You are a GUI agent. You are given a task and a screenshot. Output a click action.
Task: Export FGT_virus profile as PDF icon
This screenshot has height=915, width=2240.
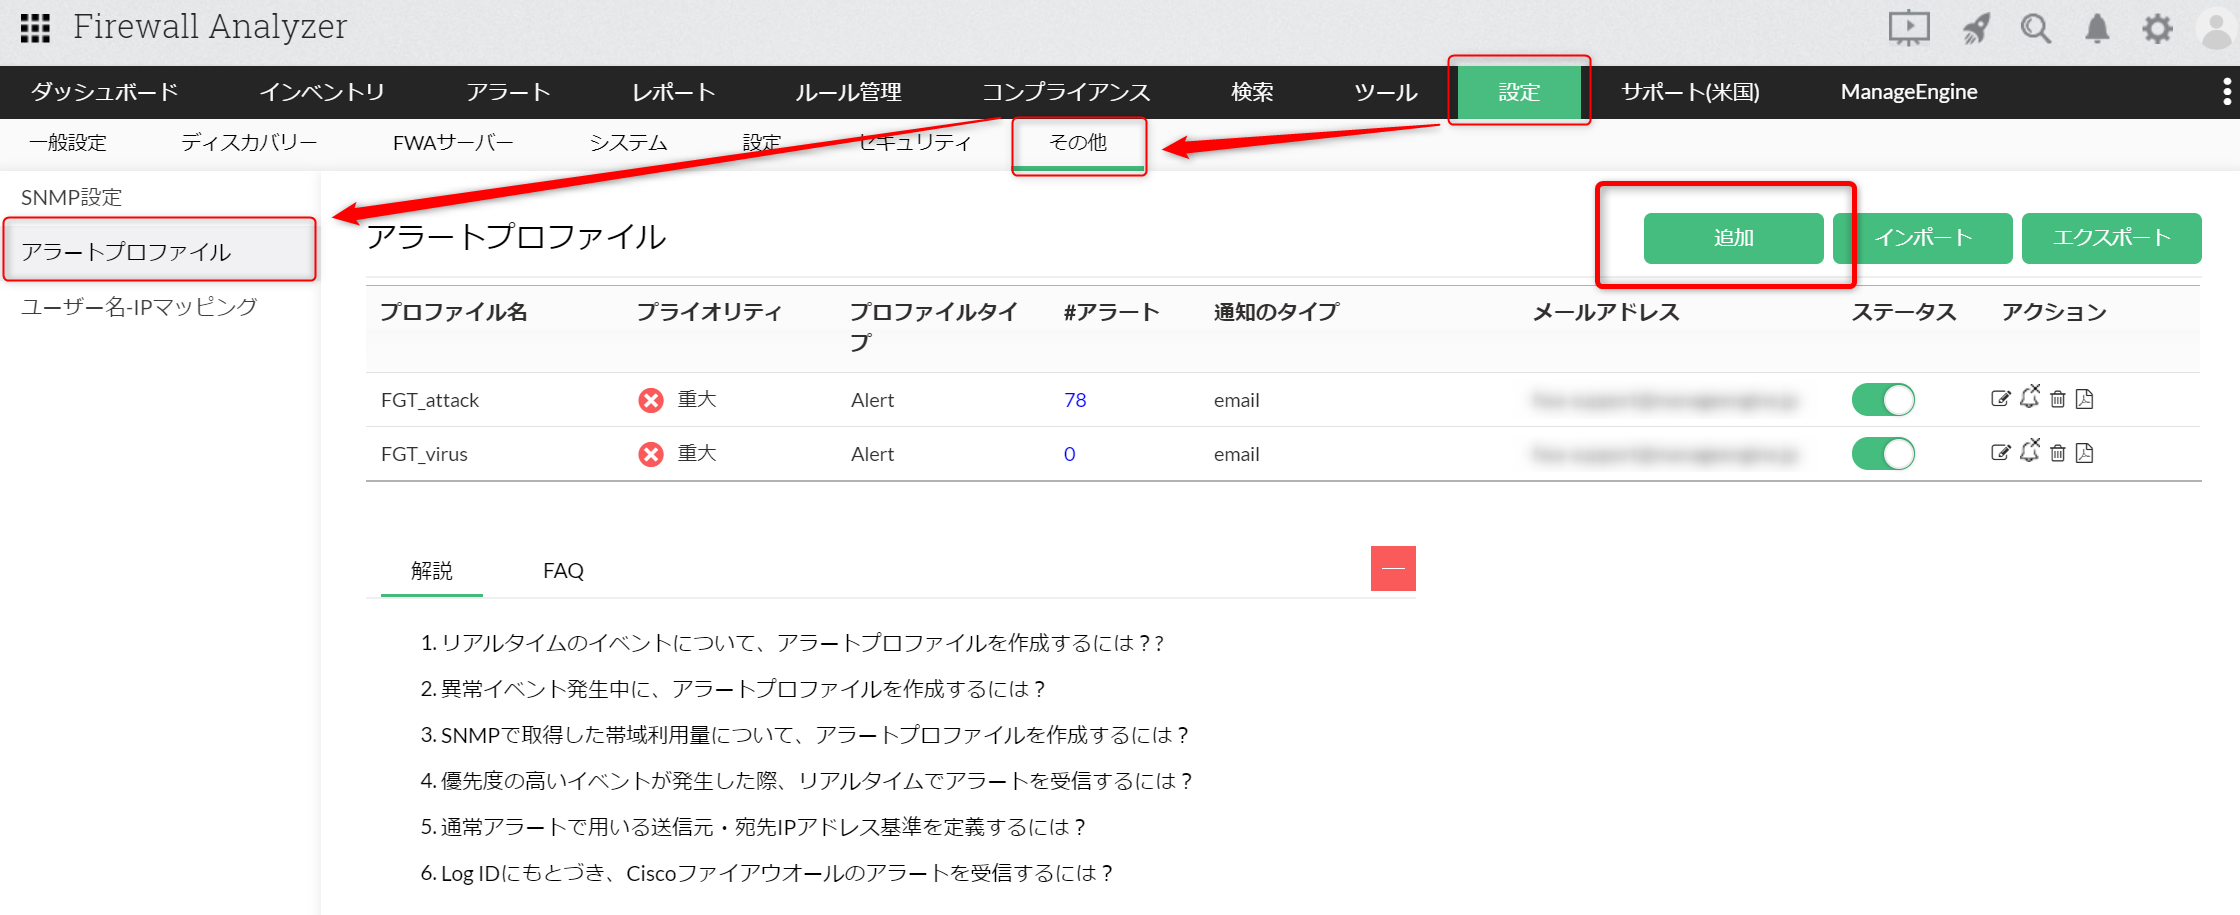pos(2084,453)
